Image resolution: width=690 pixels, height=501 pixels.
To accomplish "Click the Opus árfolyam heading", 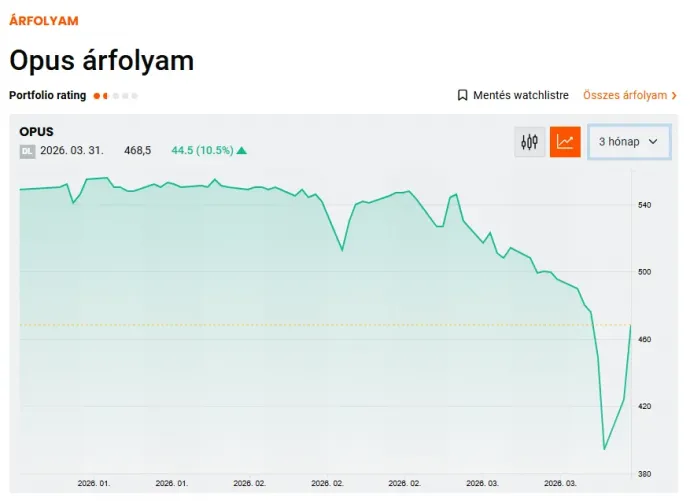I will pyautogui.click(x=101, y=60).
